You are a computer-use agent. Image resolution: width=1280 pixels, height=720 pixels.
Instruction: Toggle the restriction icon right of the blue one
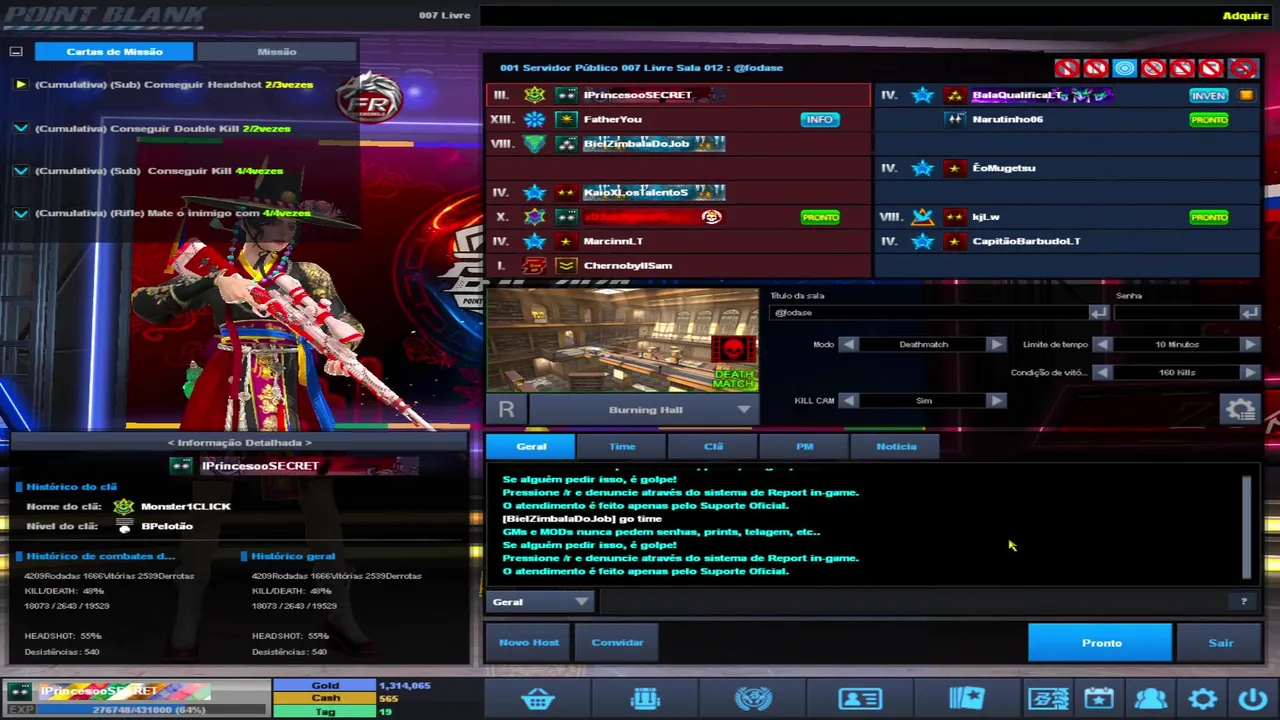pos(1153,68)
